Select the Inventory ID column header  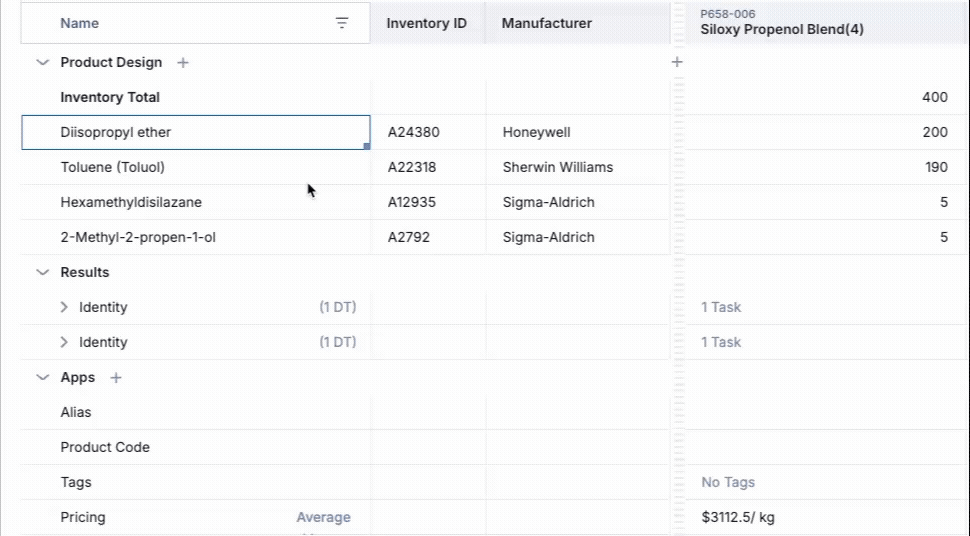[426, 23]
